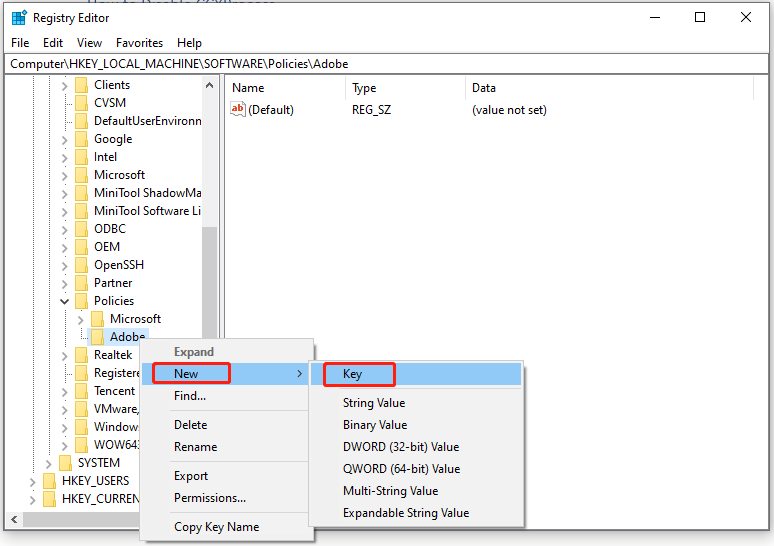Image resolution: width=774 pixels, height=546 pixels.
Task: Select the Microsoft key under SOFTWARE
Action: pos(119,175)
